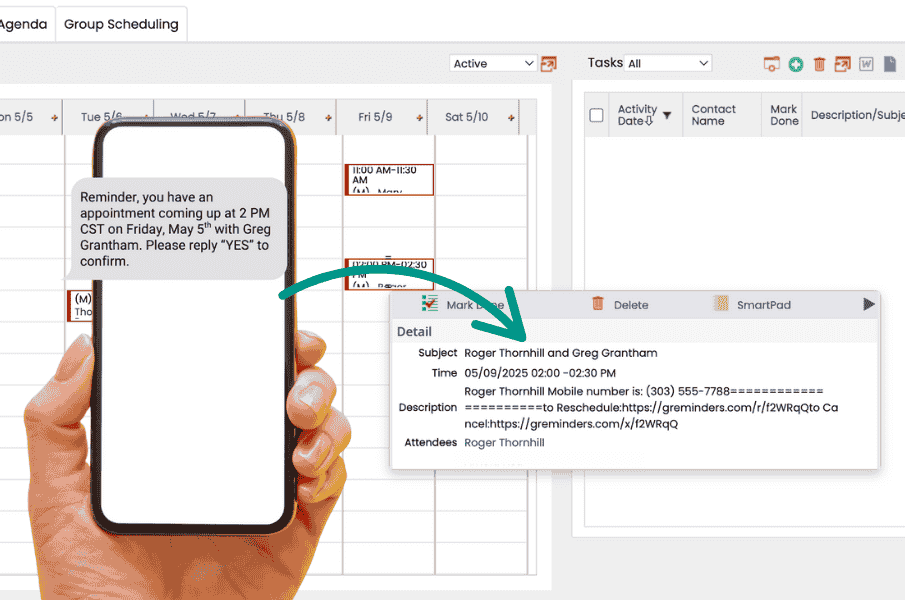
Task: Add an activity on Sat 5/10 plus icon
Action: pyautogui.click(x=512, y=118)
